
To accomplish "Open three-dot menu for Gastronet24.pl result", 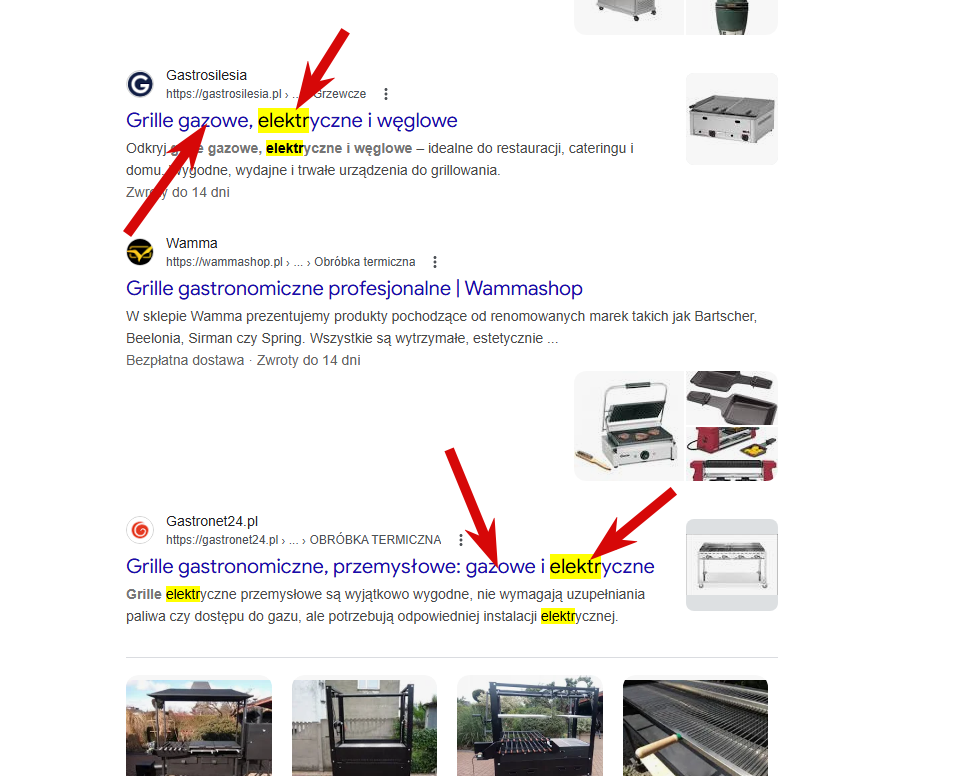I will 461,540.
